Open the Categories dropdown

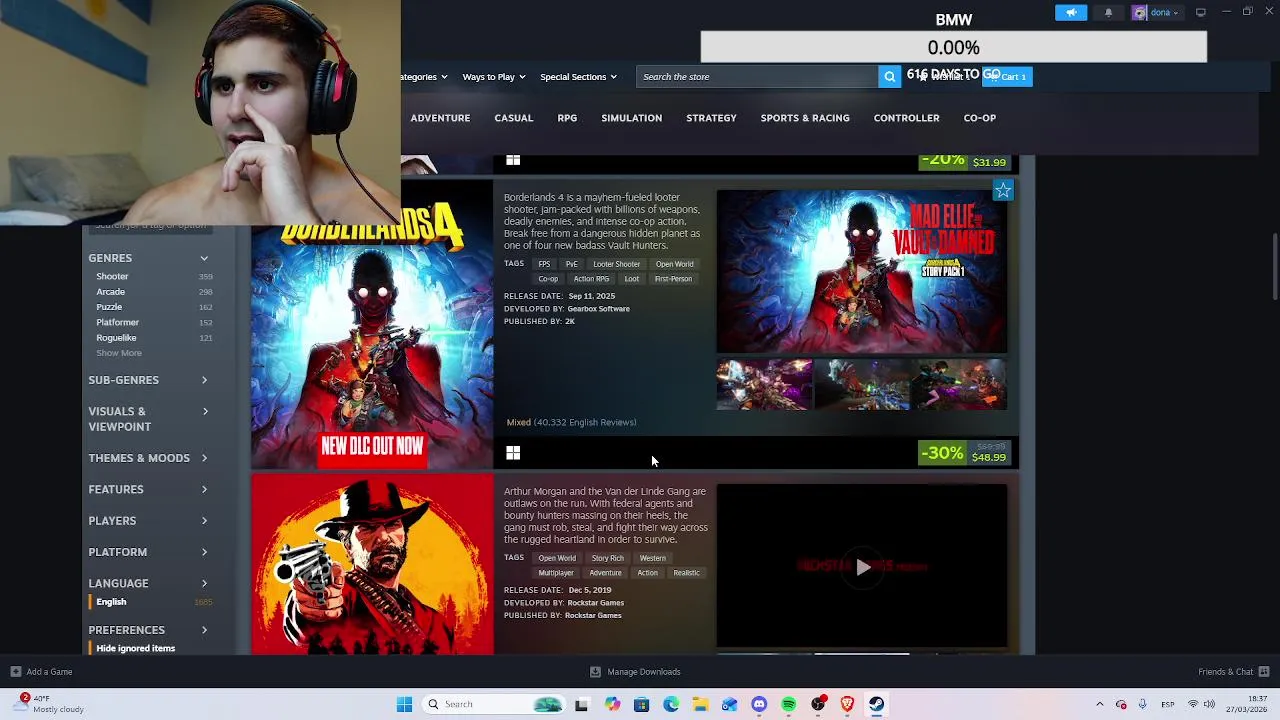tap(424, 77)
